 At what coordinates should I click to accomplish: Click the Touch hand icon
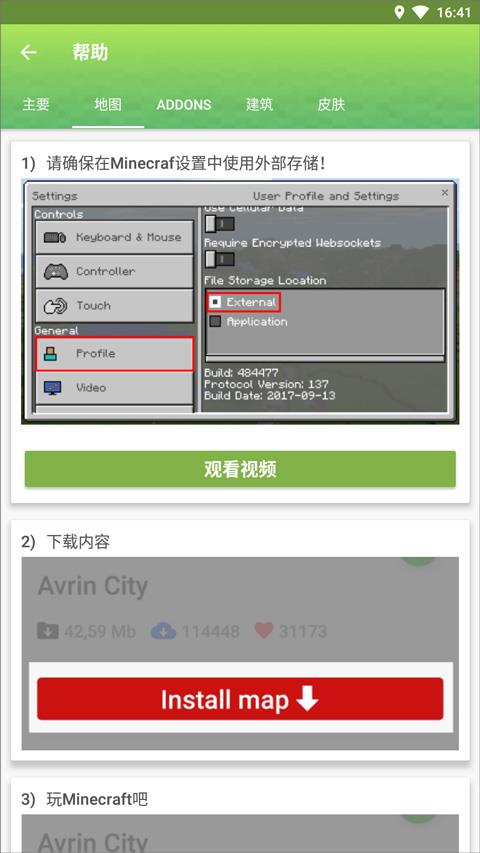[x=55, y=306]
